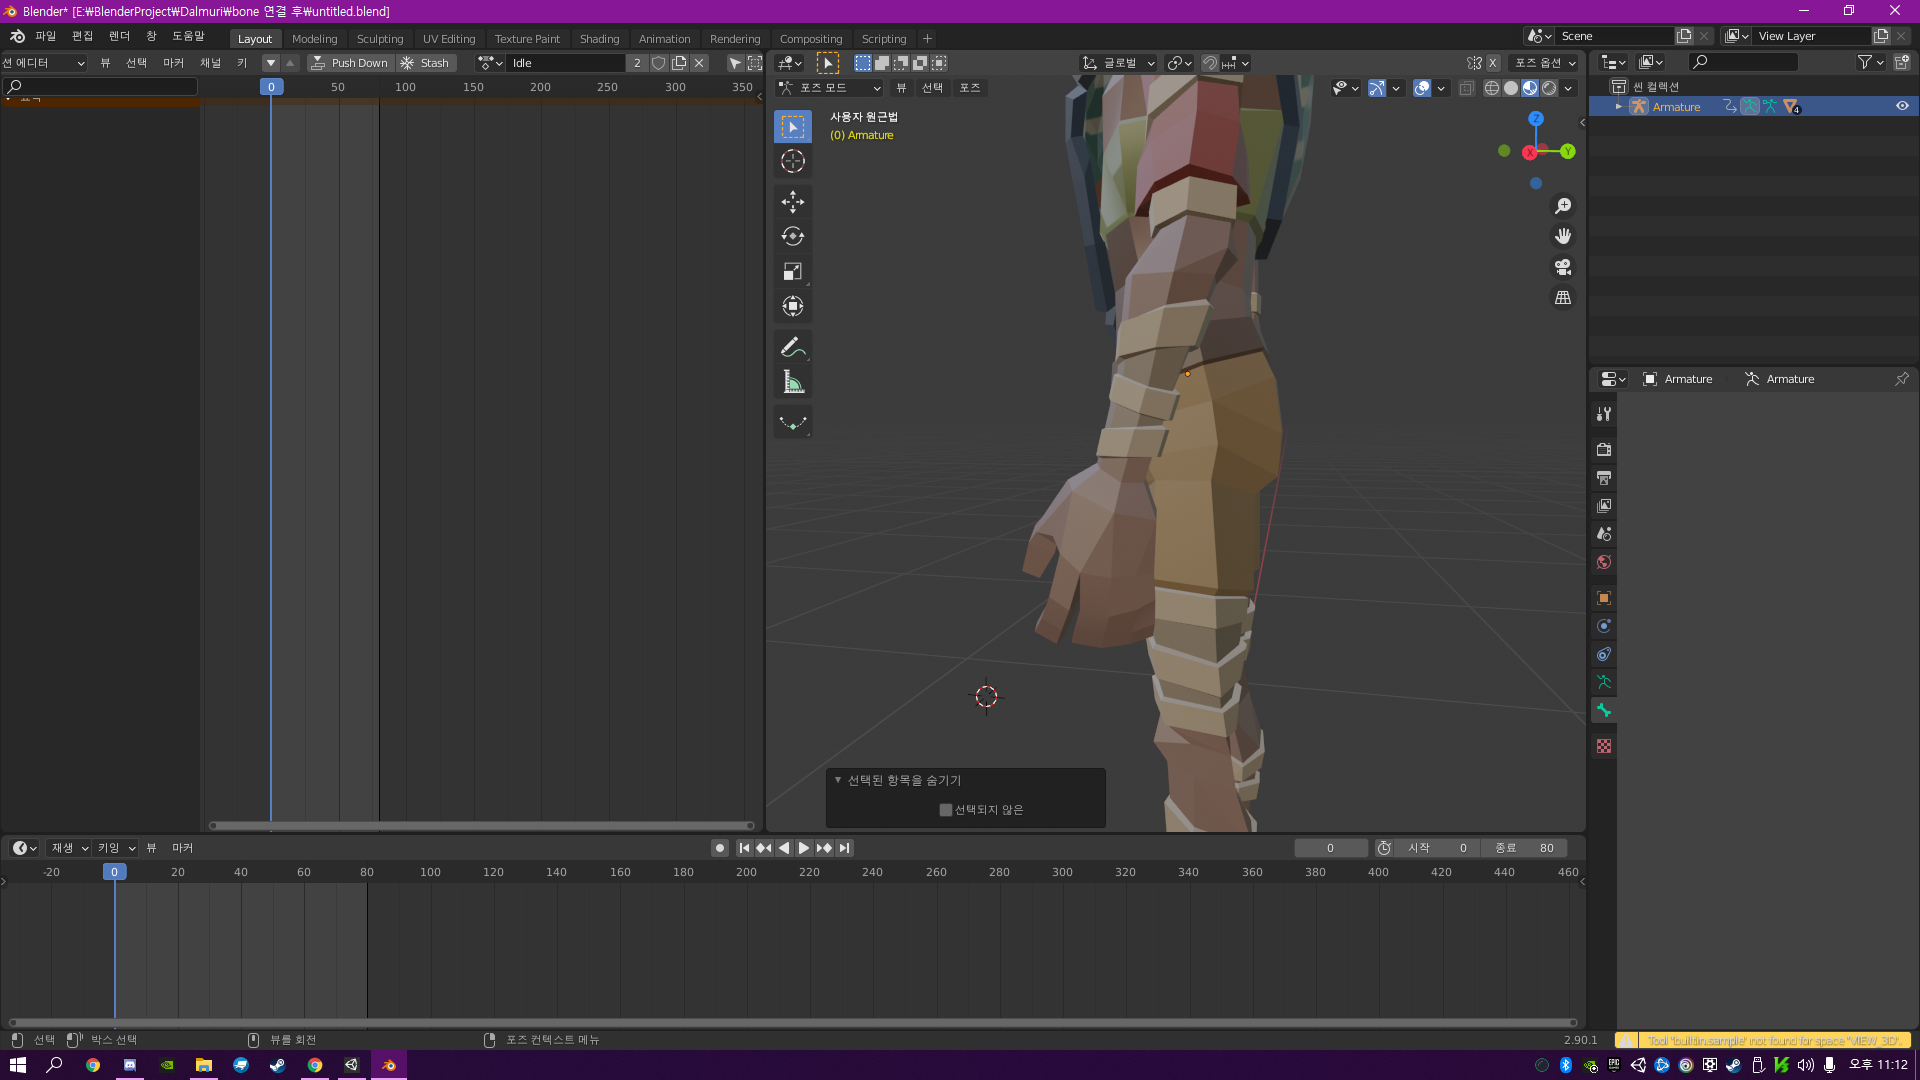
Task: Choose the Scale tool
Action: [792, 272]
